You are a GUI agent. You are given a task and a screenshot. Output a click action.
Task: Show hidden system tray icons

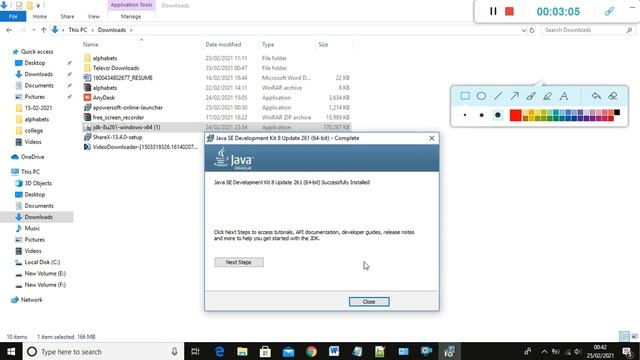544,351
